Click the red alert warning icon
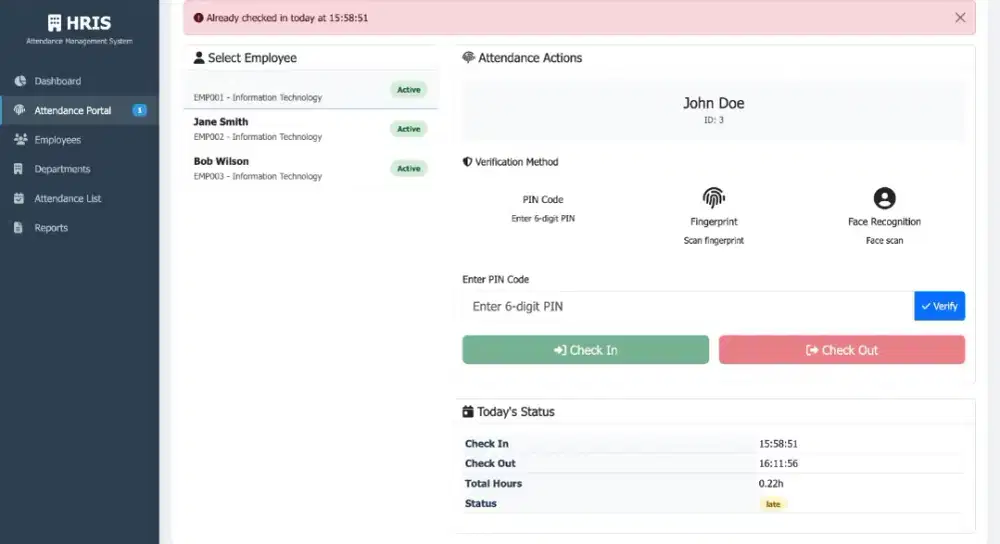1000x544 pixels. pos(198,18)
